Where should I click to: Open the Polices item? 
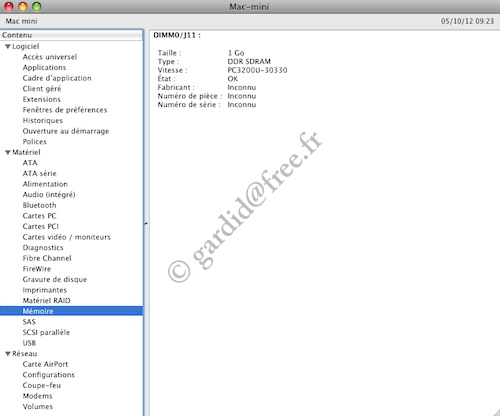coord(35,142)
